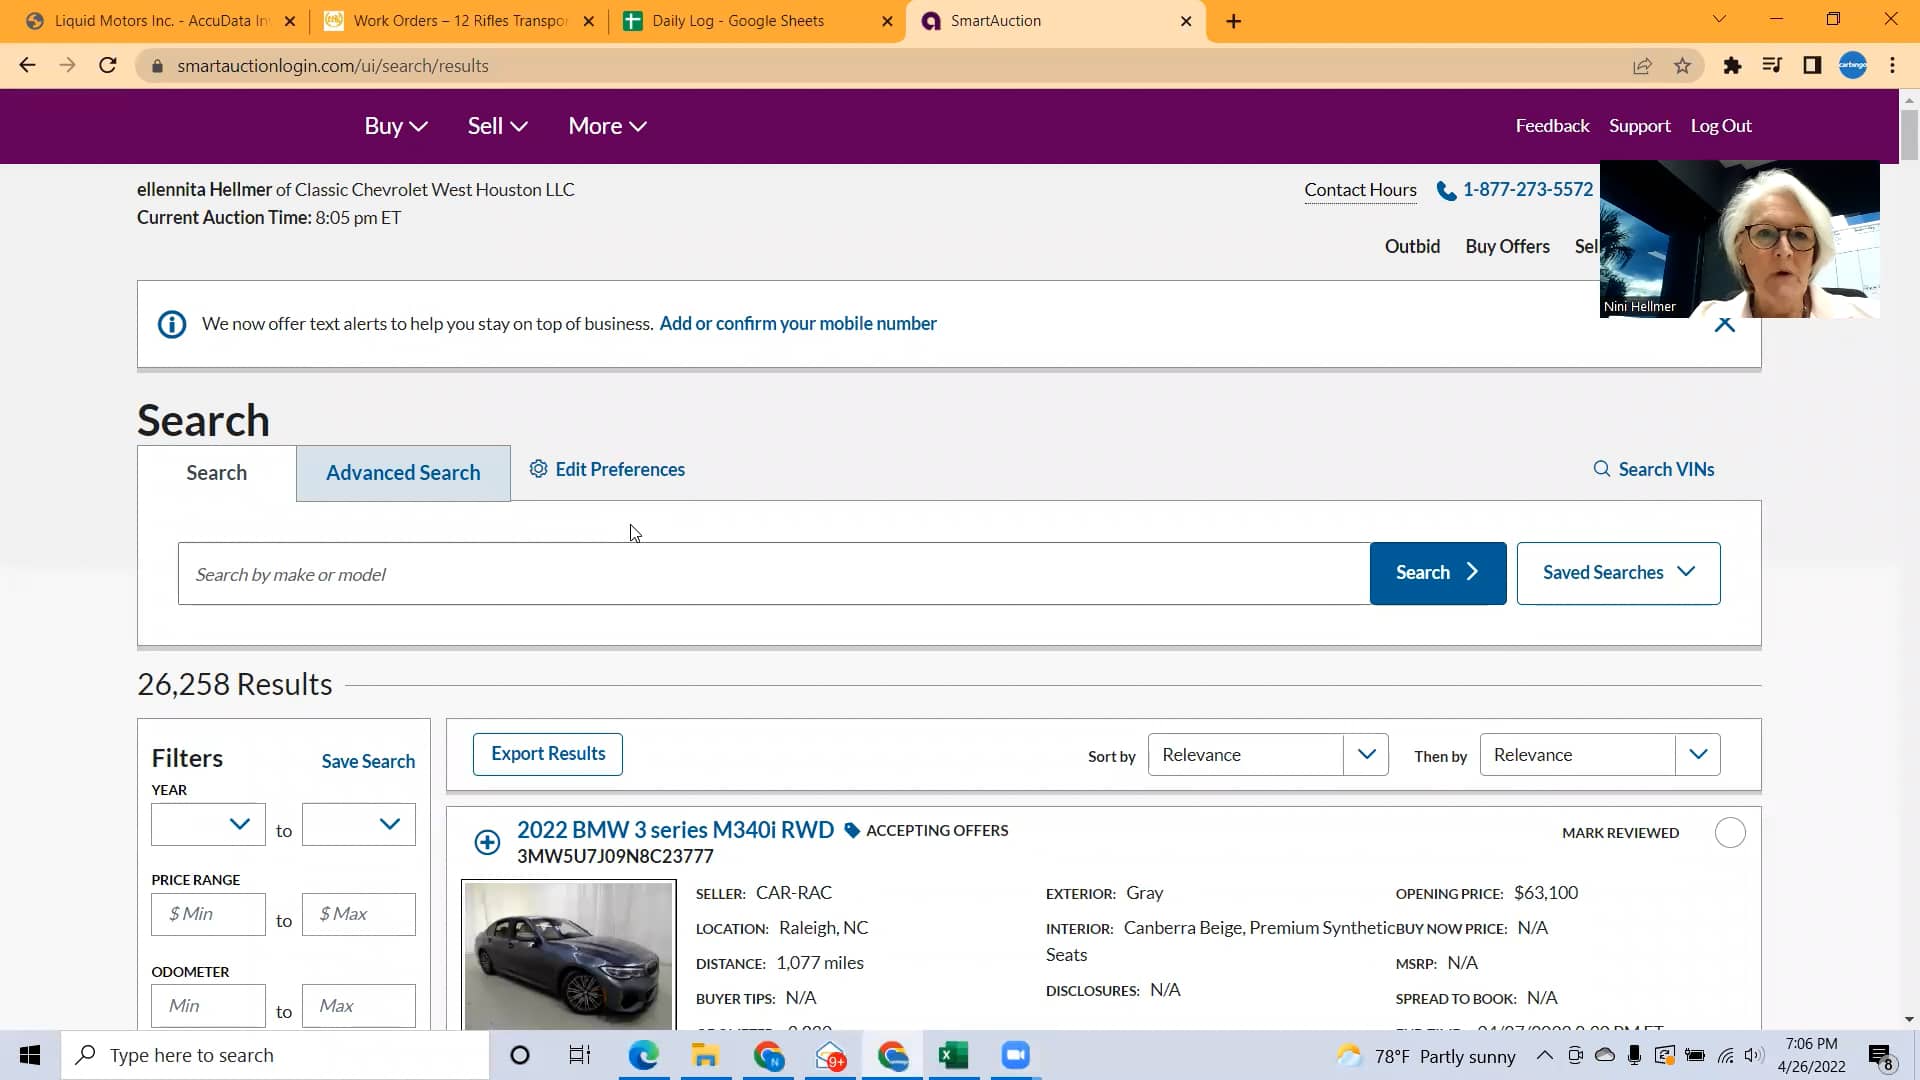Screen dimensions: 1920x1080
Task: Open the BMW vehicle photo thumbnail
Action: pyautogui.click(x=569, y=955)
